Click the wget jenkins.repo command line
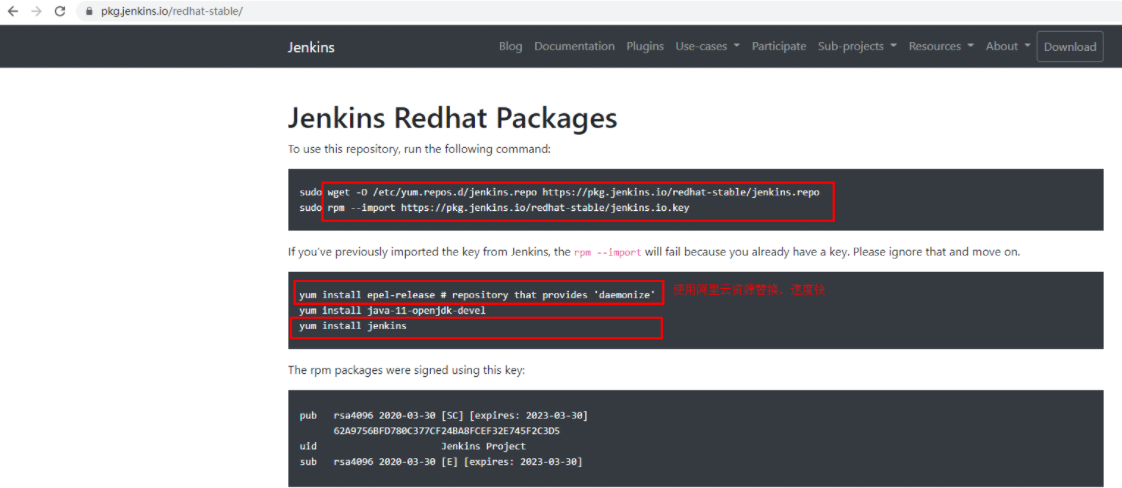 [x=560, y=192]
